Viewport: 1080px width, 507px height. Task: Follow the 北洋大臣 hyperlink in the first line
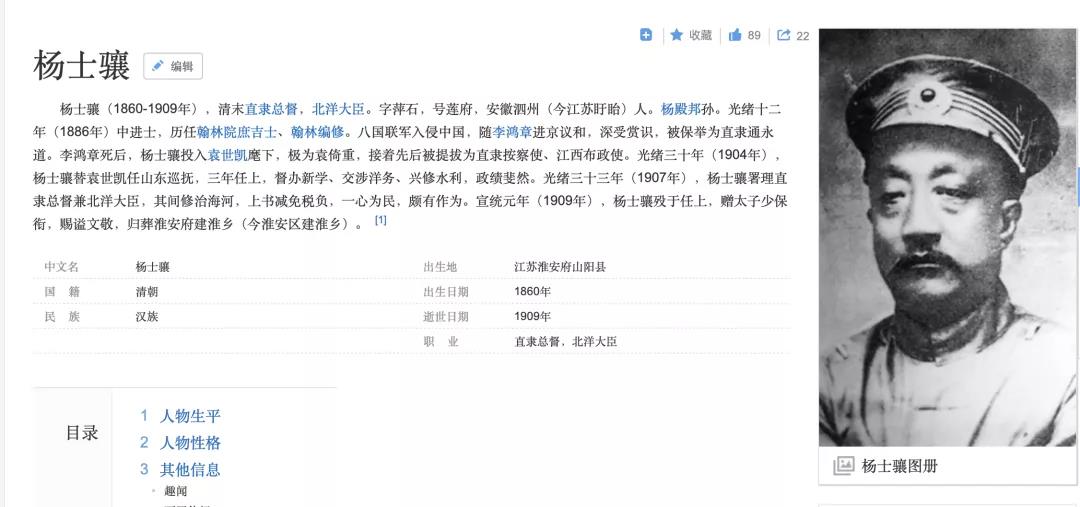click(338, 109)
